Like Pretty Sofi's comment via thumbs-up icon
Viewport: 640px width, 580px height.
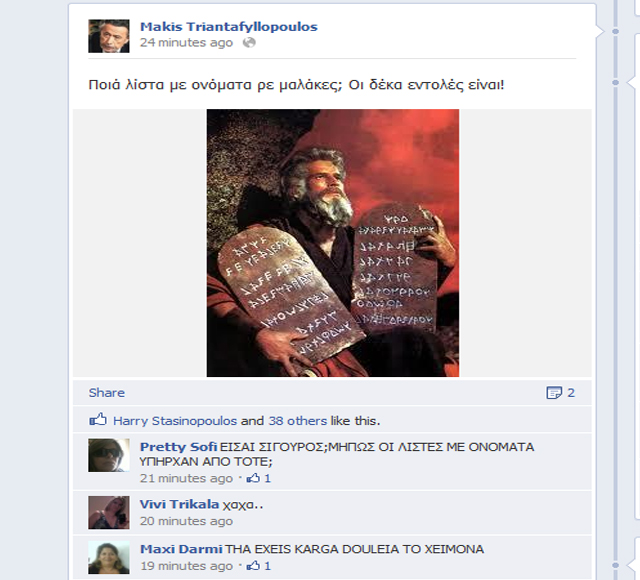tap(253, 478)
